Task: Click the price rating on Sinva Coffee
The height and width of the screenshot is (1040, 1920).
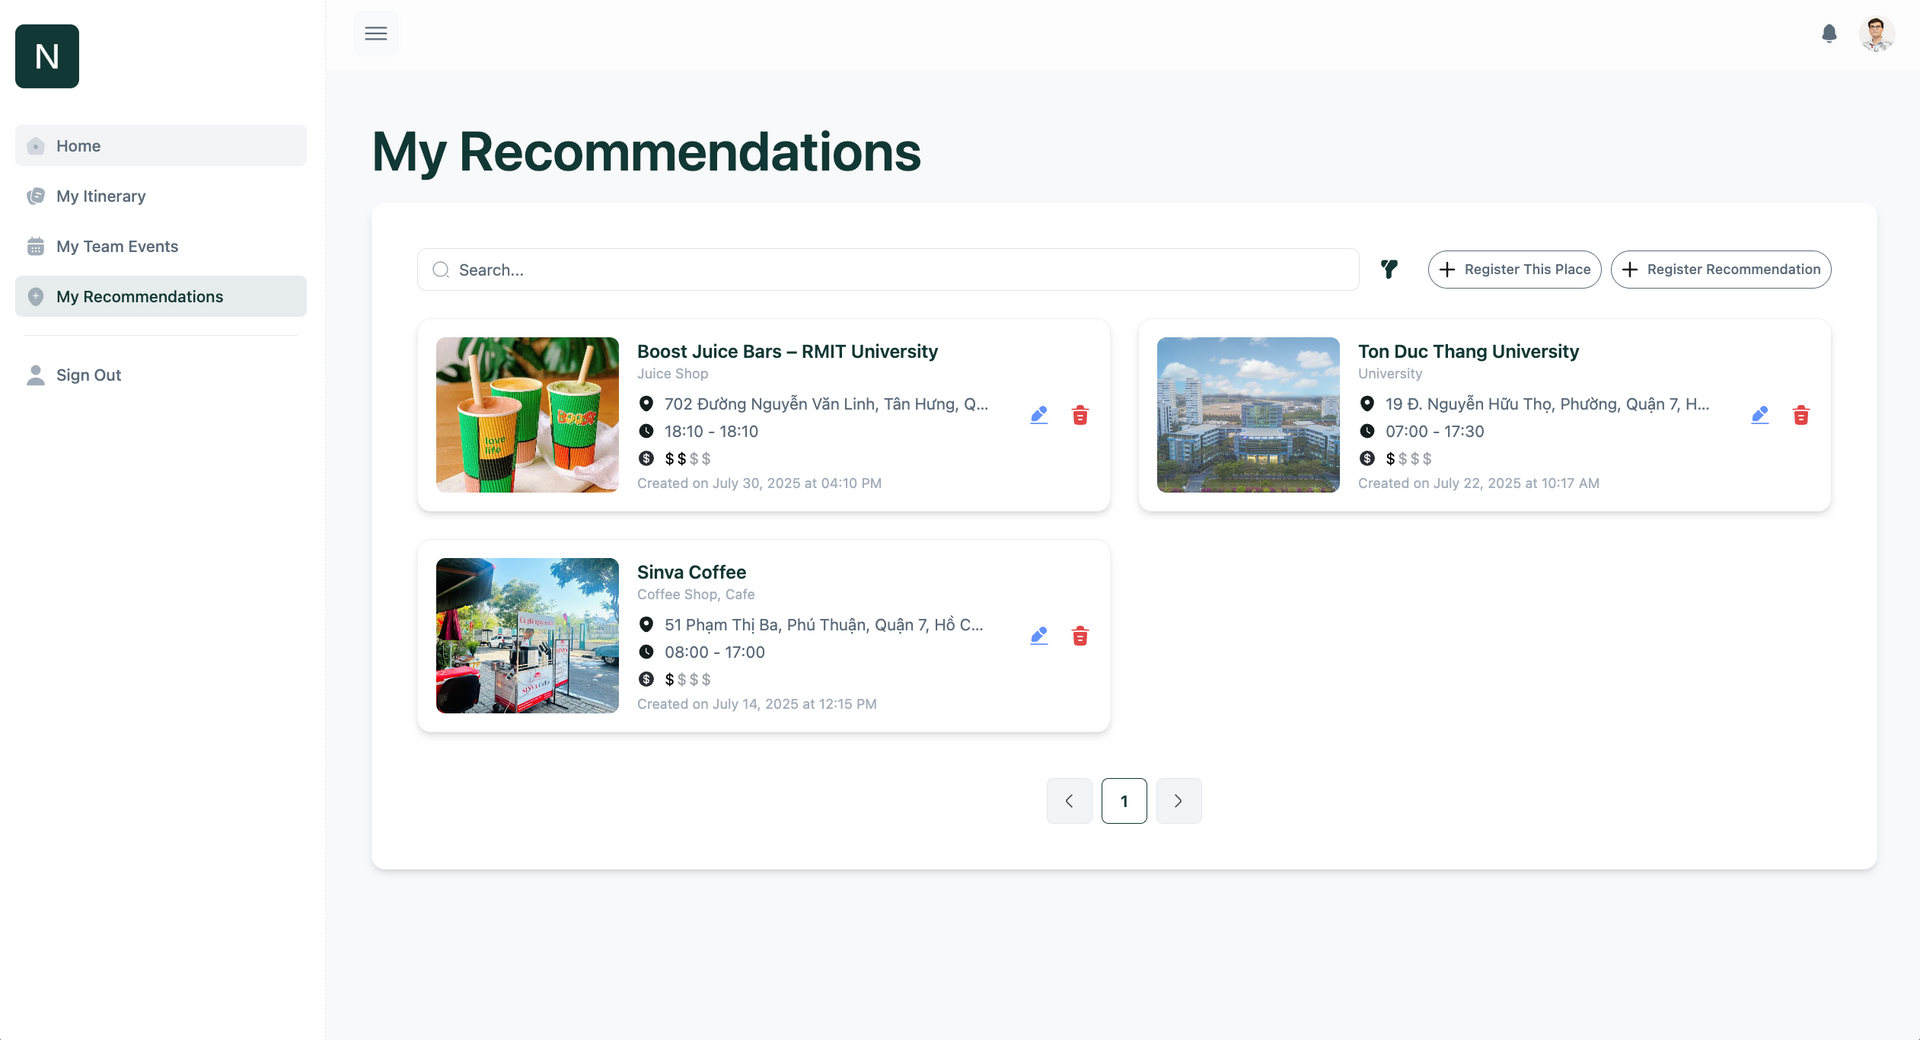Action: click(688, 679)
